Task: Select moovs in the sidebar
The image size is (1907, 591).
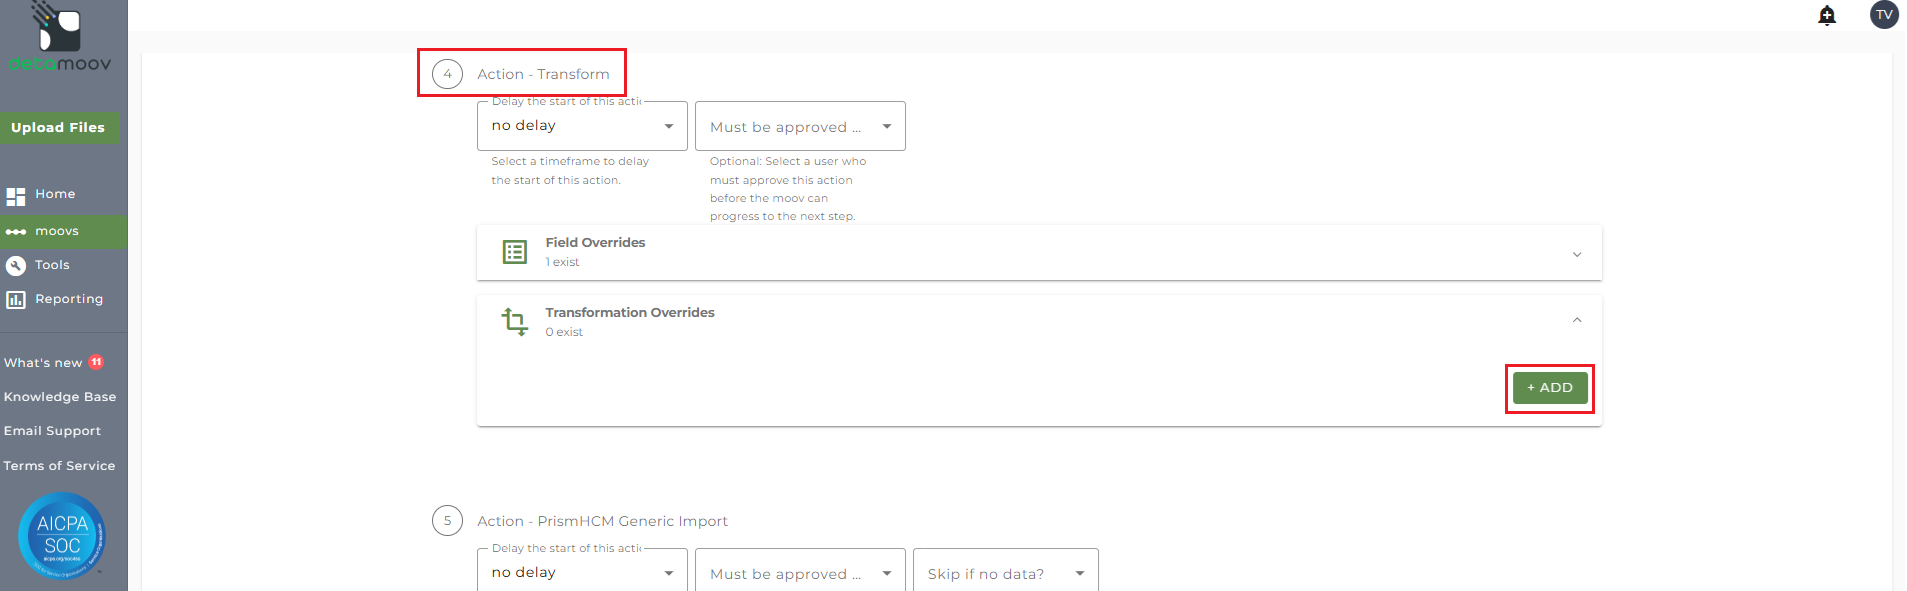Action: click(57, 231)
